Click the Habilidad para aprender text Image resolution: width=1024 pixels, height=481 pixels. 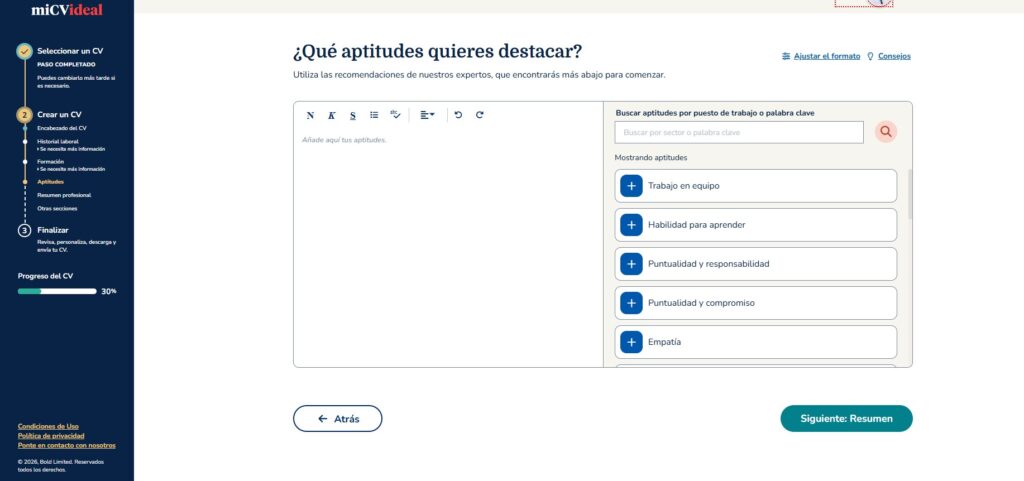[697, 225]
